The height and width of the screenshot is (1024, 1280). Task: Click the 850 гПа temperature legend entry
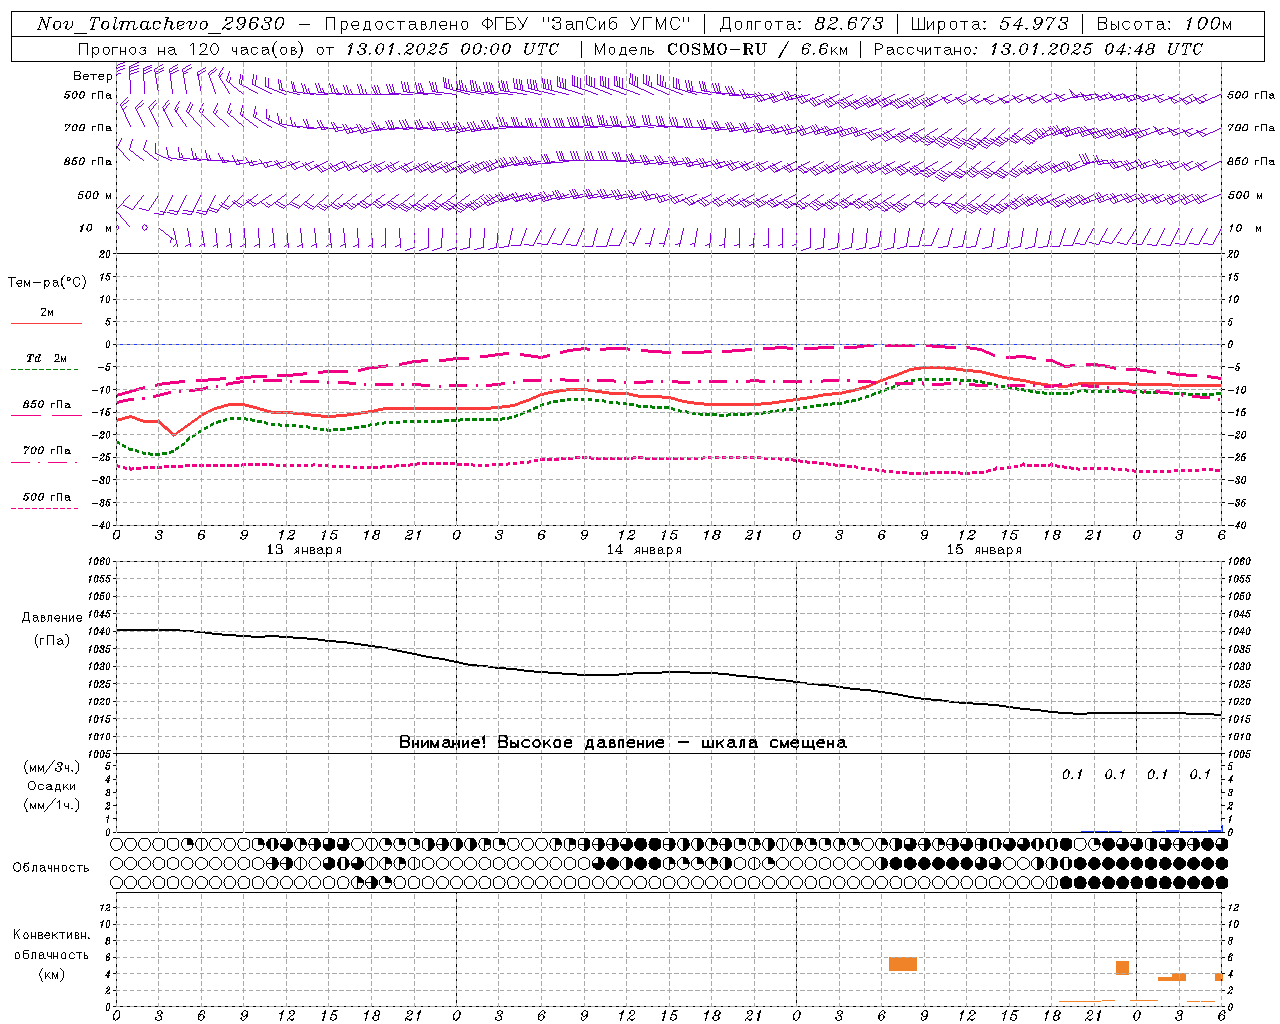[47, 405]
